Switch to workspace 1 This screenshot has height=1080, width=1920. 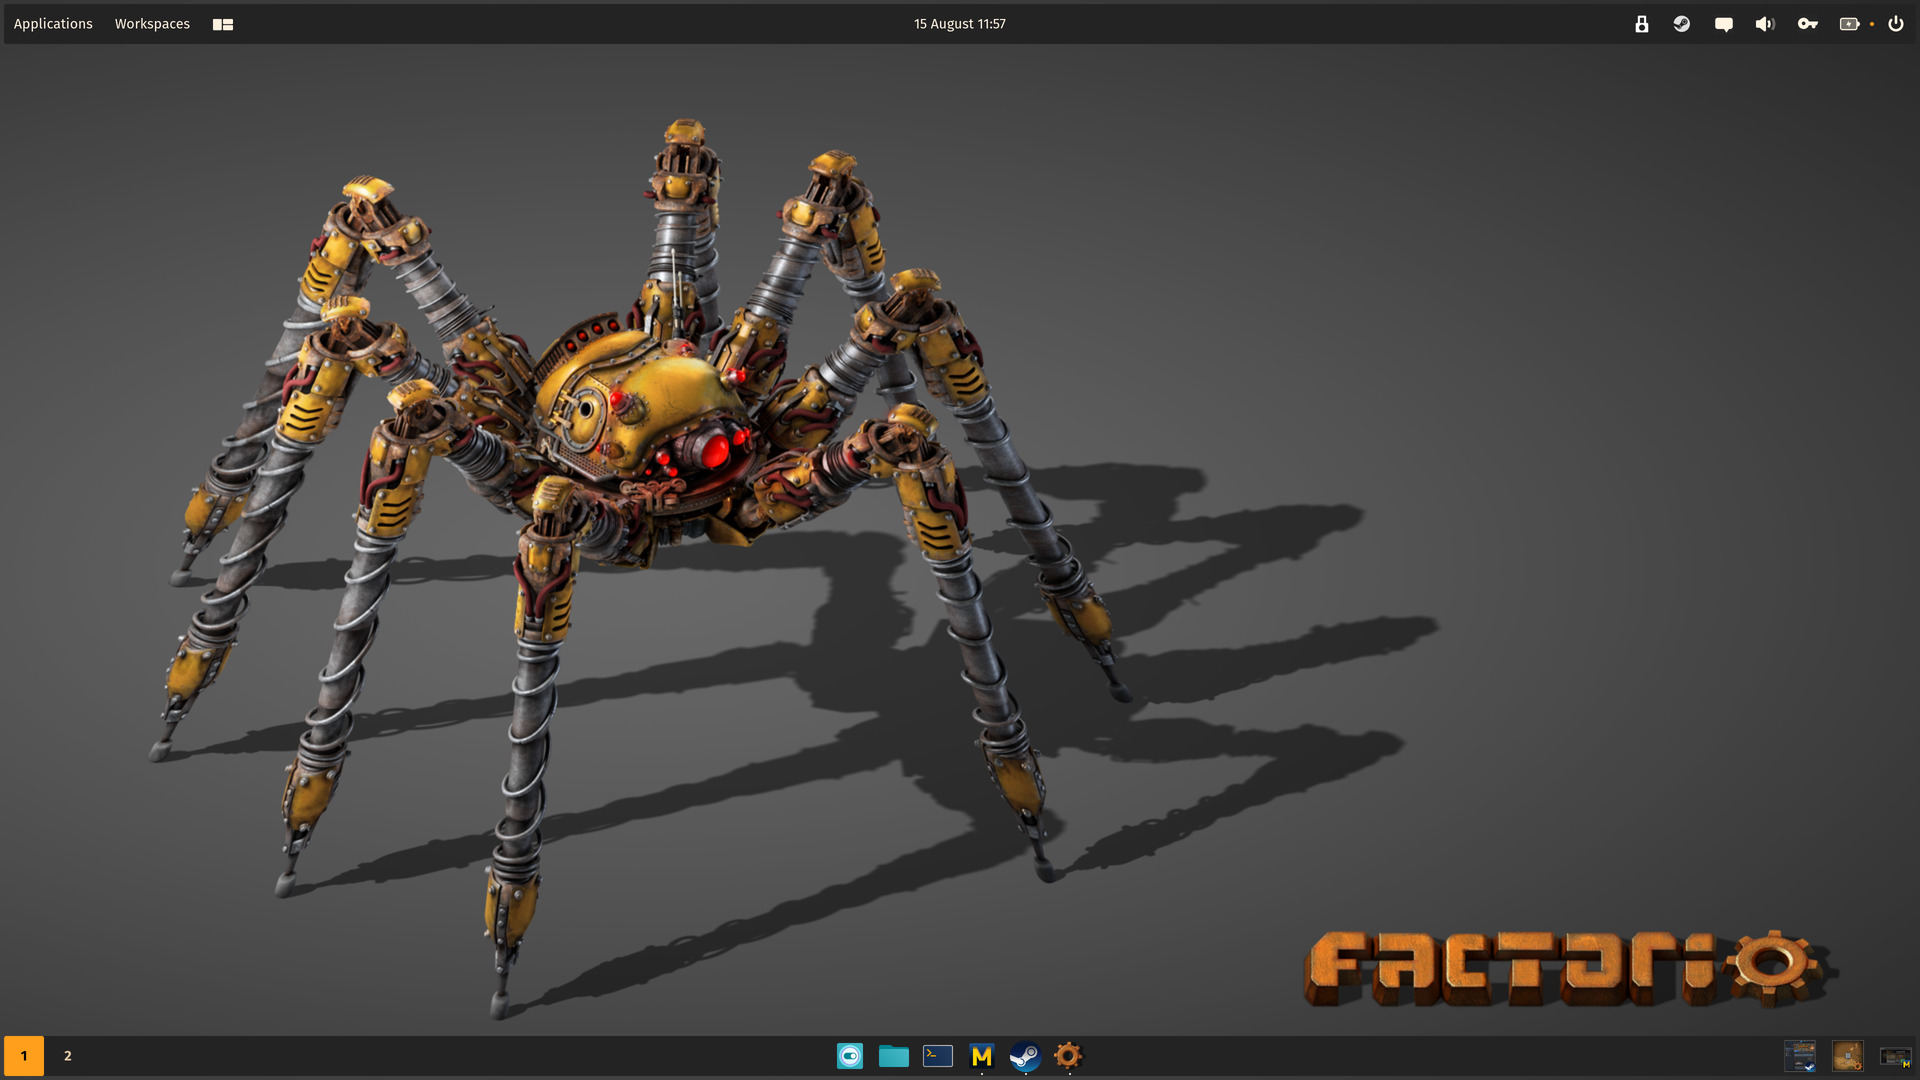tap(24, 1056)
